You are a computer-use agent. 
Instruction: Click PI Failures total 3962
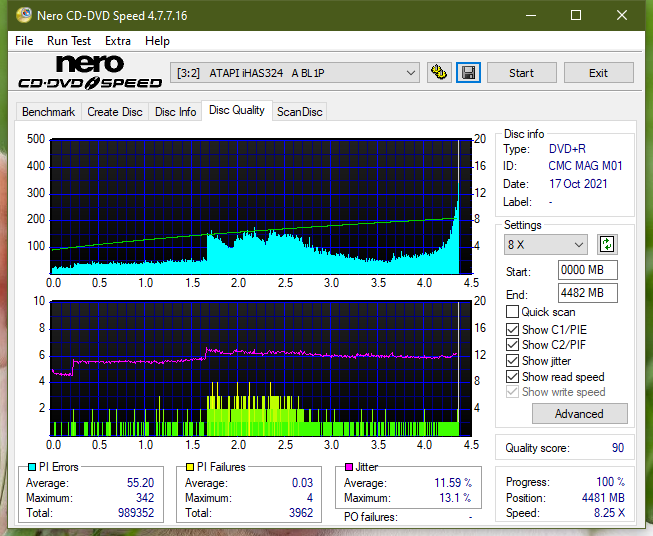[301, 513]
